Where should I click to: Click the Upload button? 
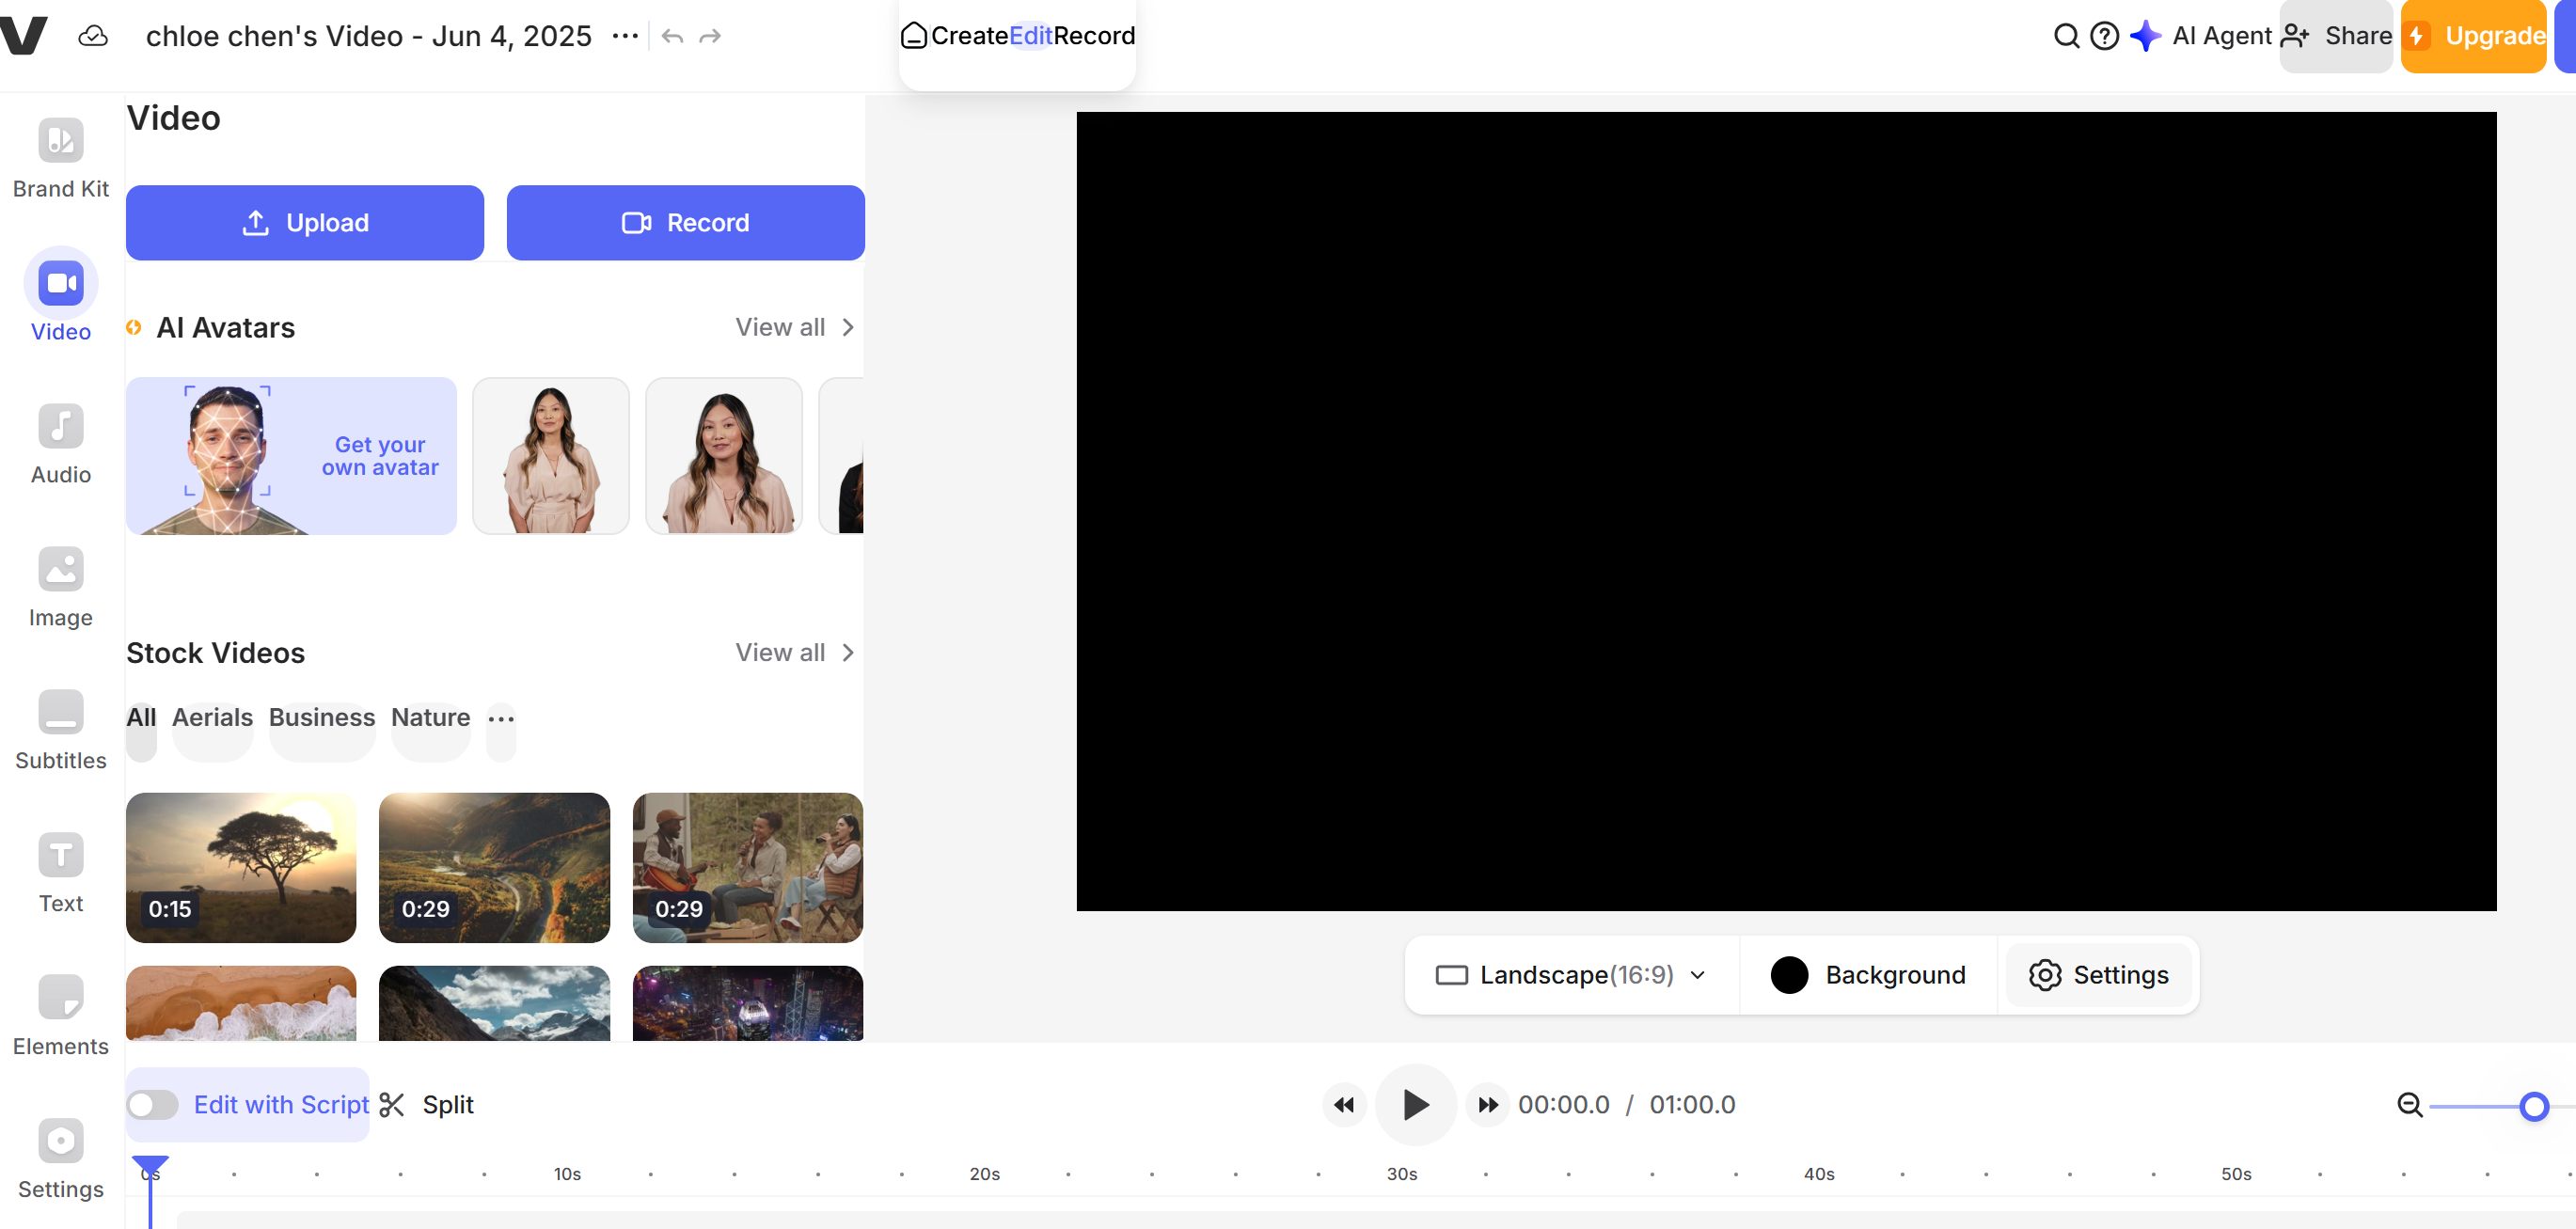pos(304,223)
